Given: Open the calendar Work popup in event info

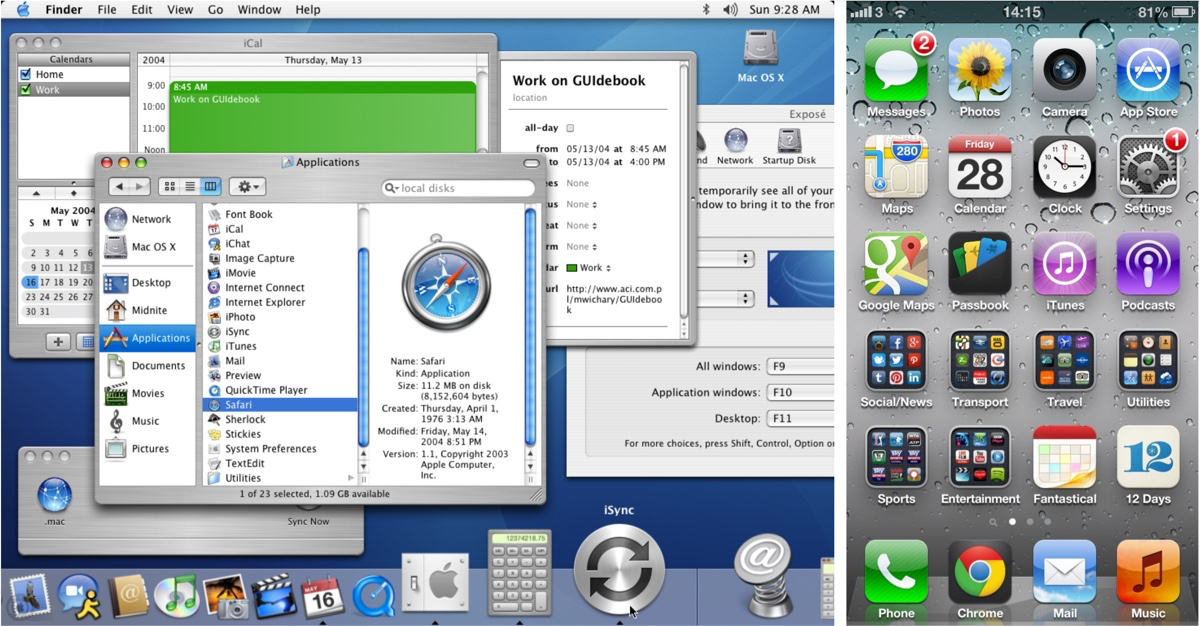Looking at the screenshot, I should click(x=588, y=268).
